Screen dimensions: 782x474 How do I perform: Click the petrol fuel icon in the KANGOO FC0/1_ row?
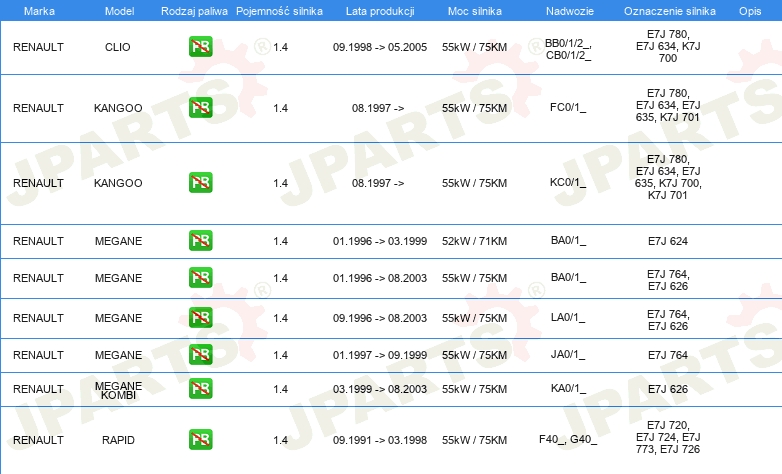(x=200, y=108)
